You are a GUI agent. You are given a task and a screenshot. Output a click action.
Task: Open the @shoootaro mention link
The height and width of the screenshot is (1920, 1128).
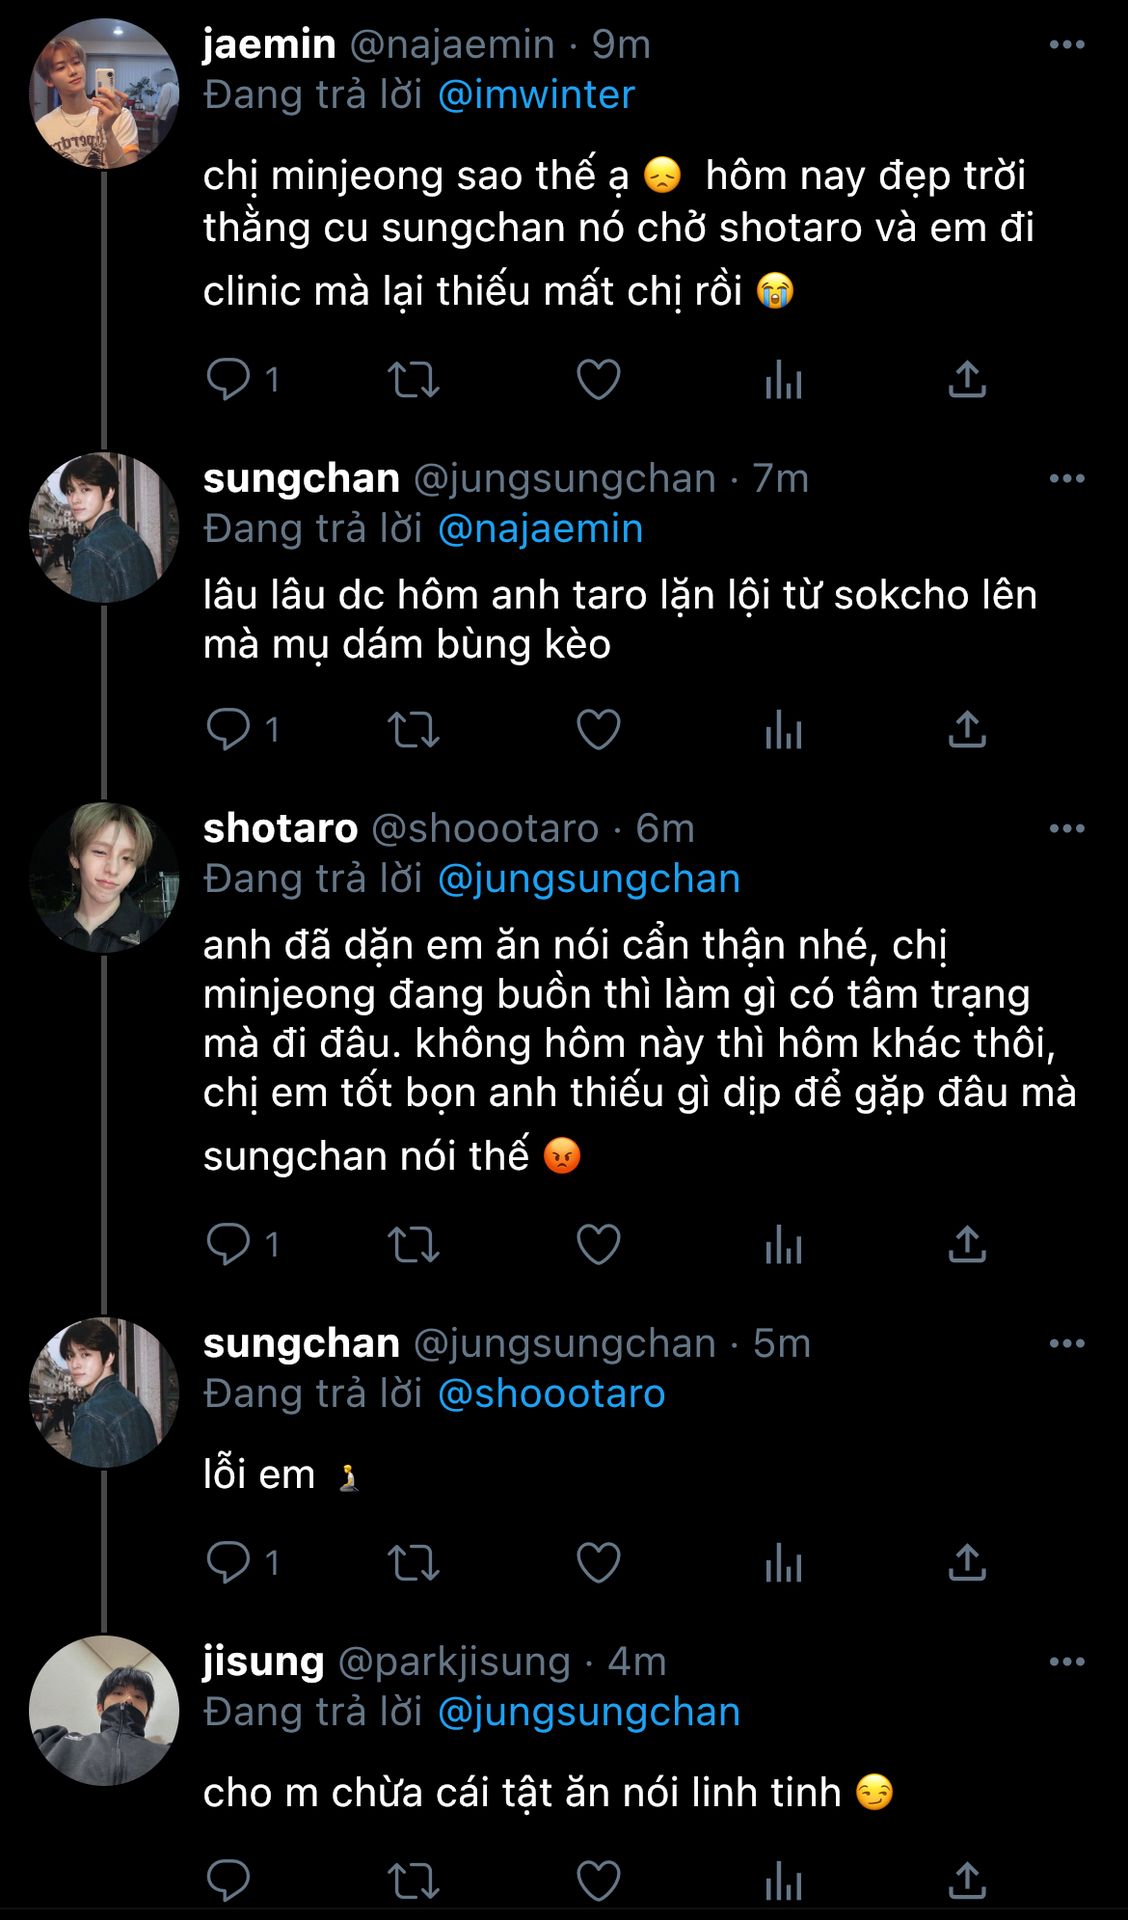pos(551,1394)
